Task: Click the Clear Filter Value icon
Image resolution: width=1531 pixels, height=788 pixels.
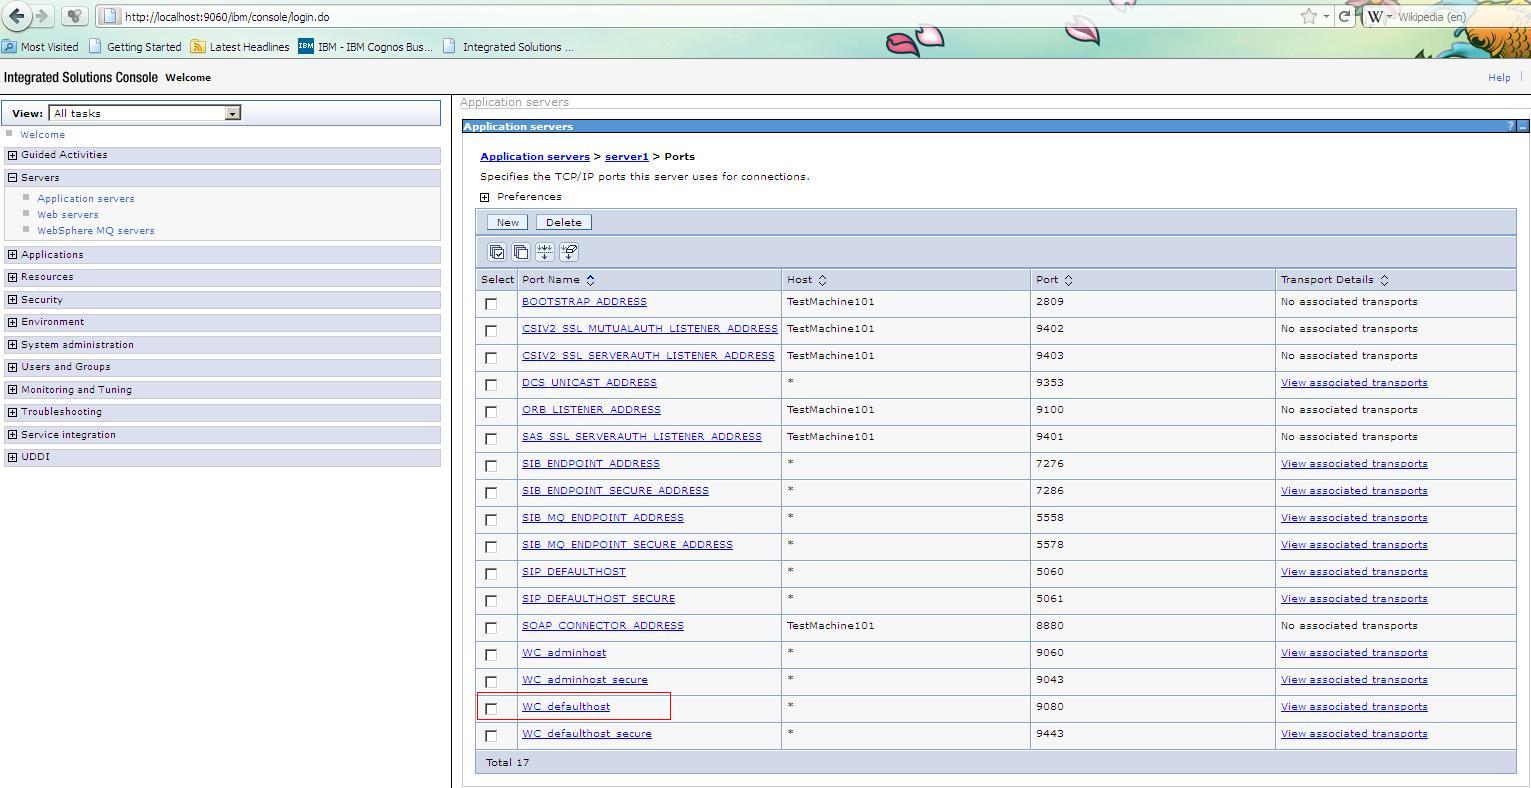Action: (x=569, y=251)
